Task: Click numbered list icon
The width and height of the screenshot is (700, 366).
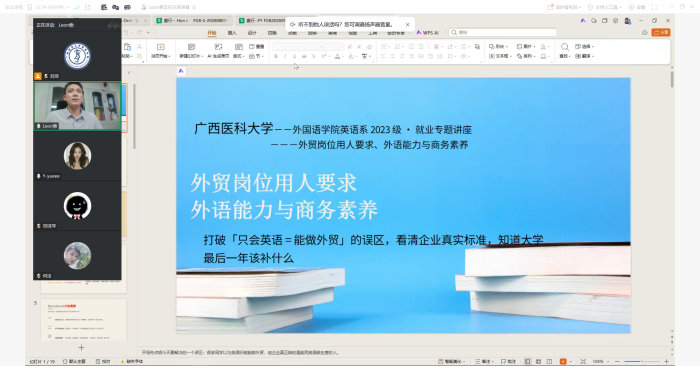Action: 397,46
